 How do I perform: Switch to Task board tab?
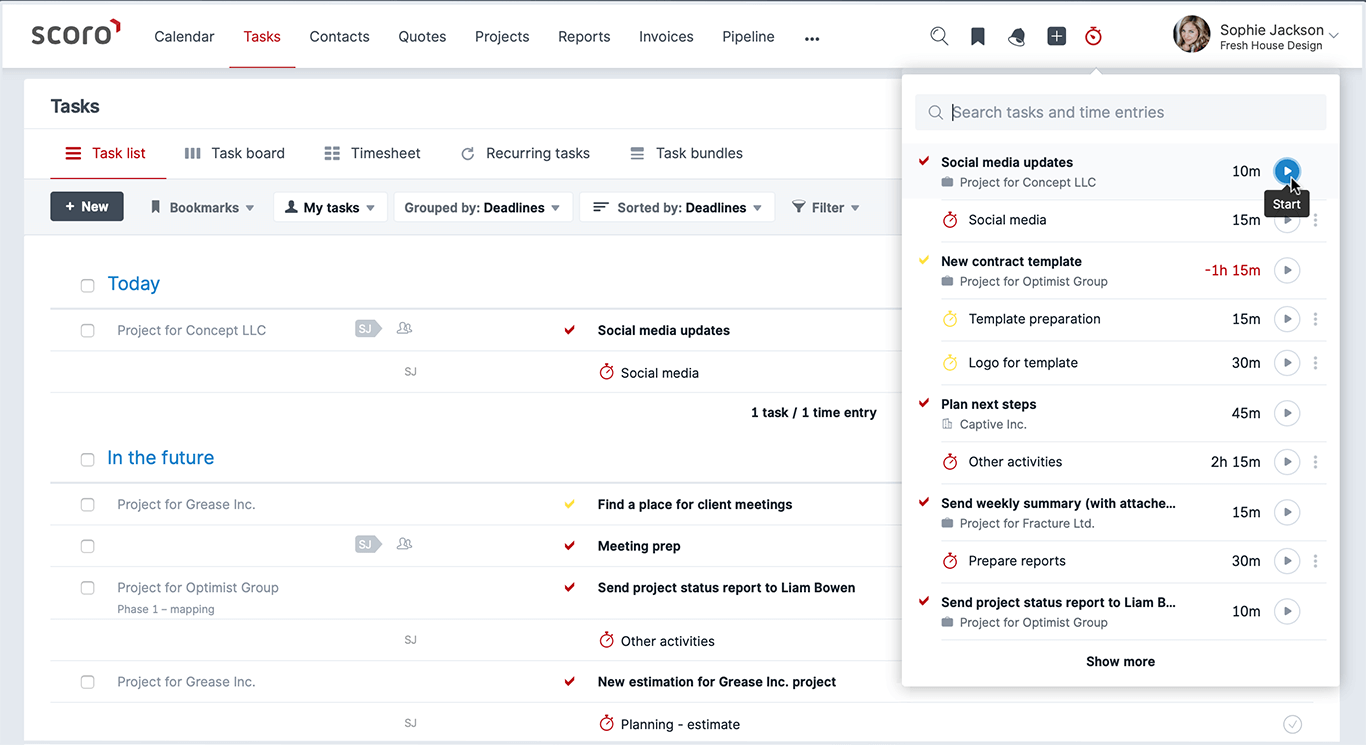[x=235, y=153]
